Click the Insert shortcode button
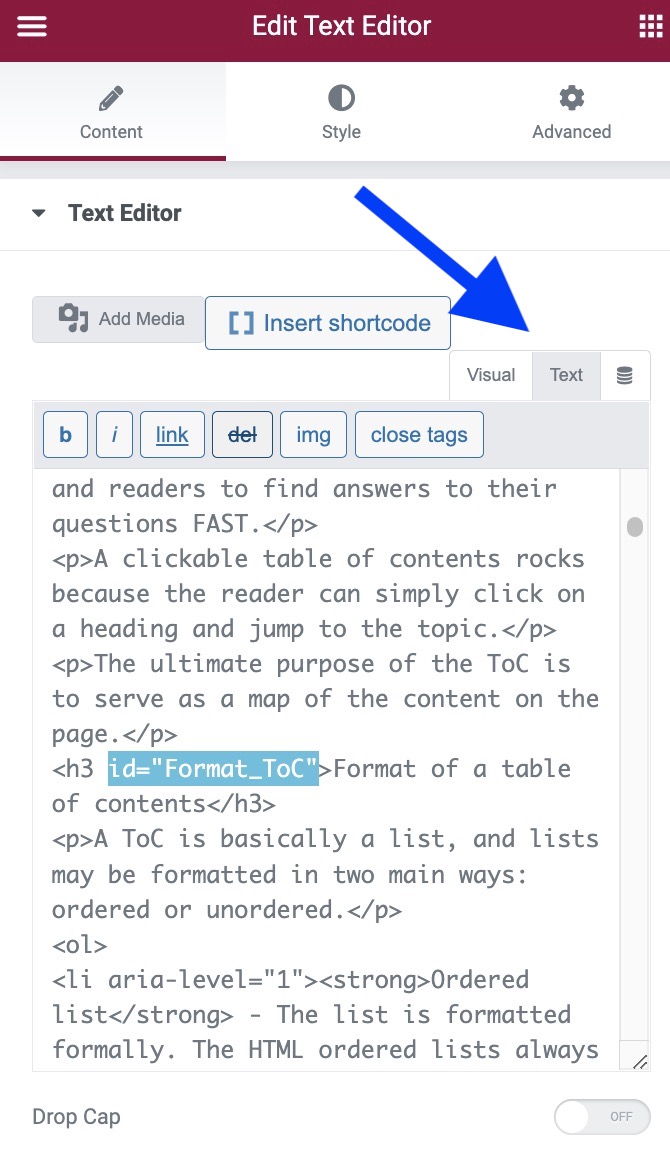 click(328, 323)
